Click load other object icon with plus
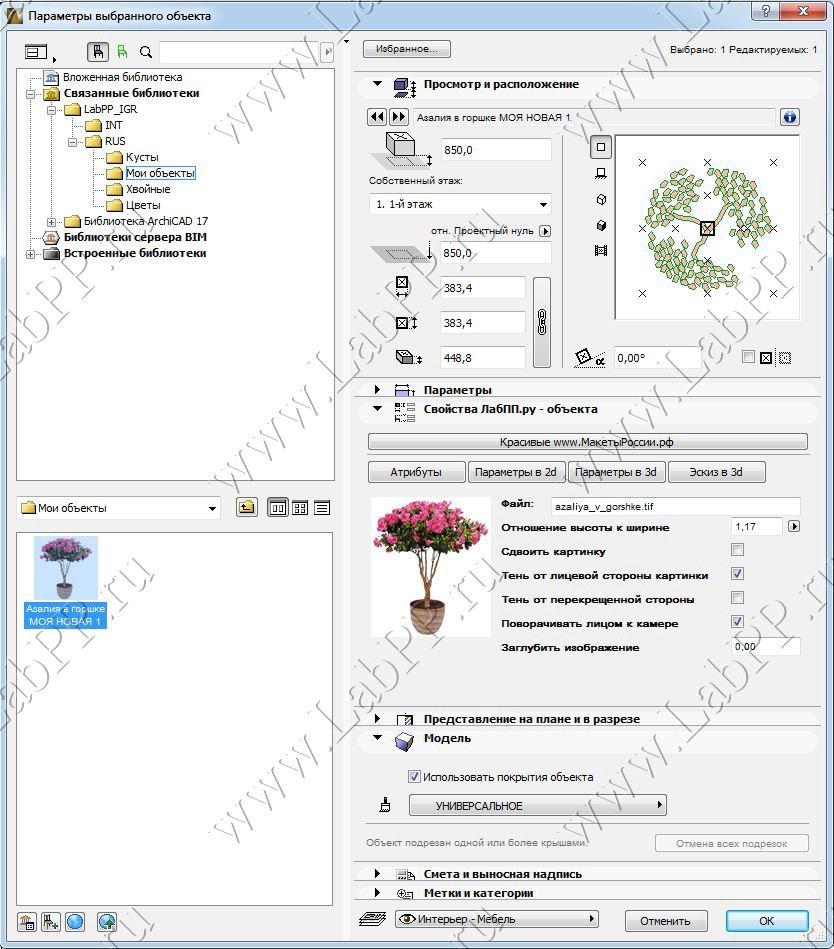Image resolution: width=834 pixels, height=949 pixels. point(50,922)
